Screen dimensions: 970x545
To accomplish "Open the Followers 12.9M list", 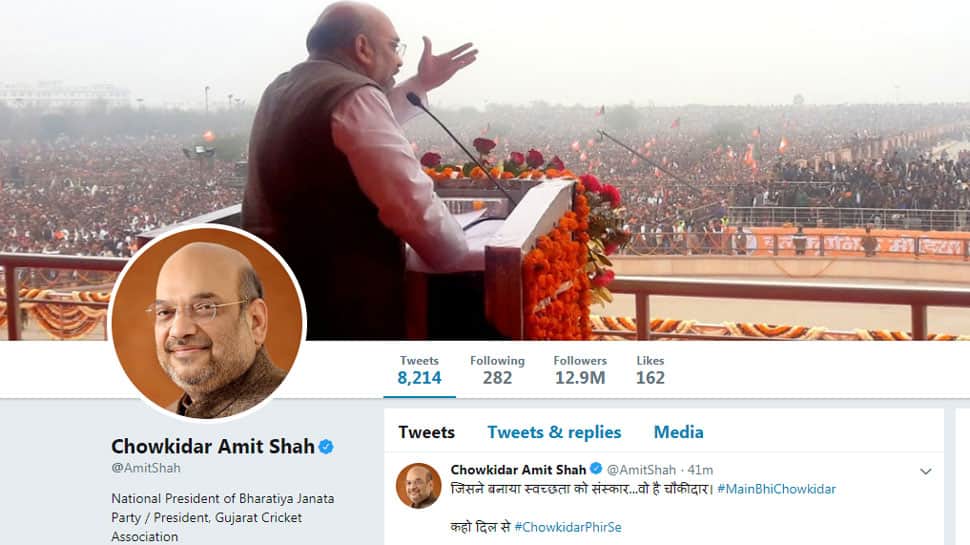I will click(x=580, y=370).
